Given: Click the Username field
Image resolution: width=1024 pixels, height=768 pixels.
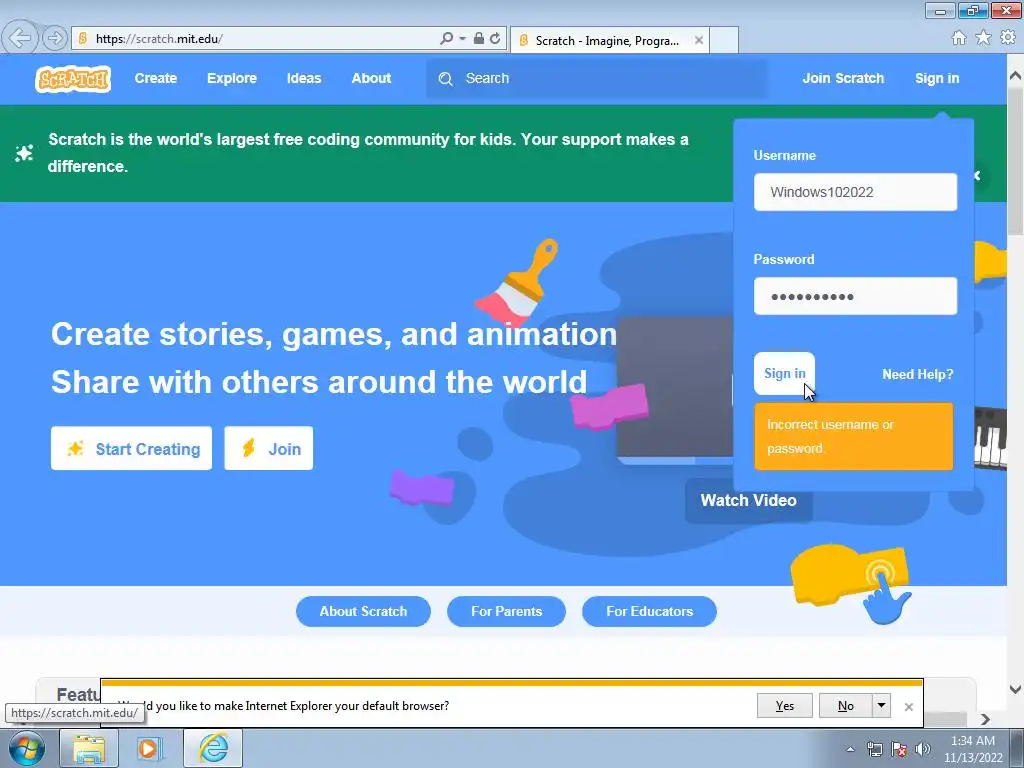Looking at the screenshot, I should 855,192.
